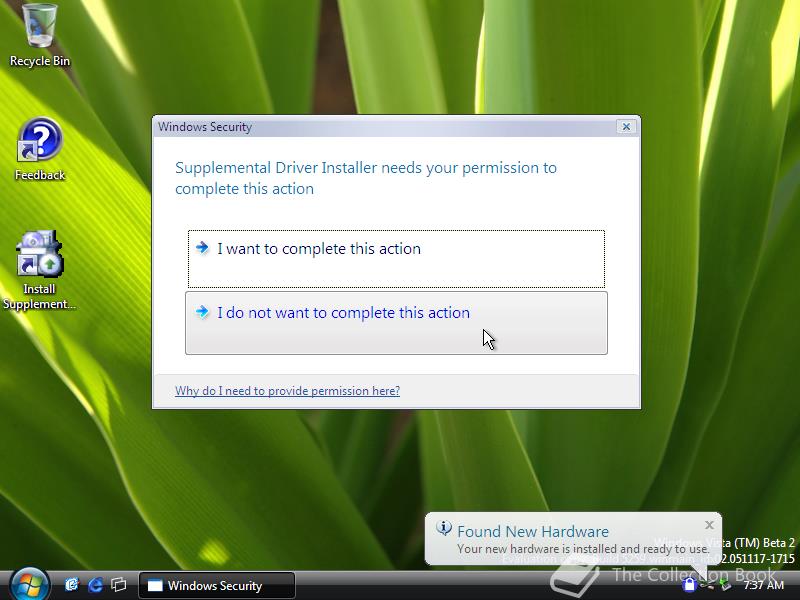Open 'Why do I need to provide permission here?' link
Viewport: 800px width, 600px height.
(287, 391)
